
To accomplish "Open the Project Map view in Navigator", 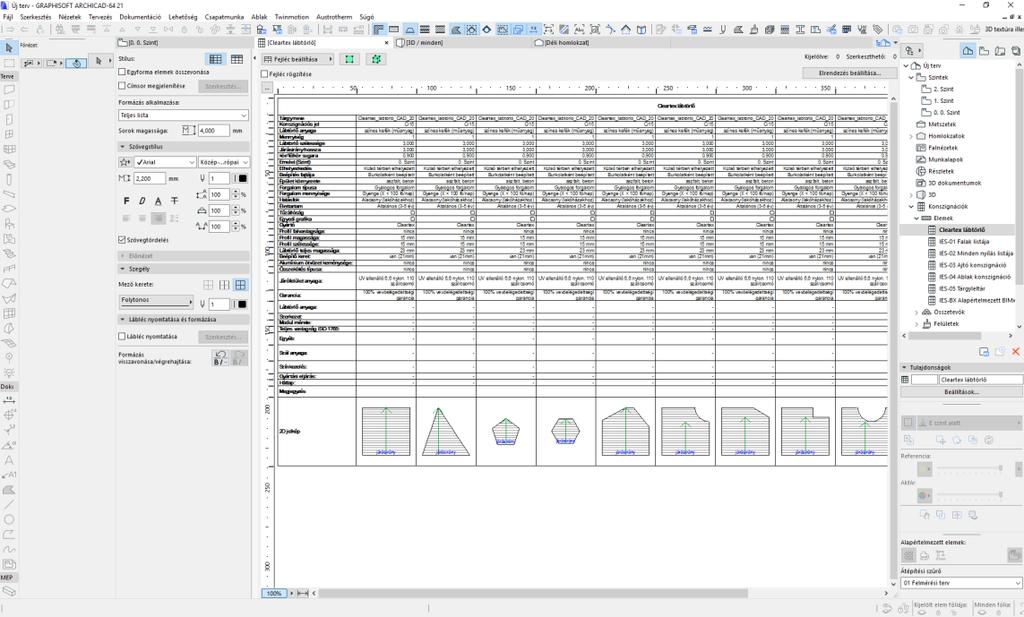I will [968, 50].
